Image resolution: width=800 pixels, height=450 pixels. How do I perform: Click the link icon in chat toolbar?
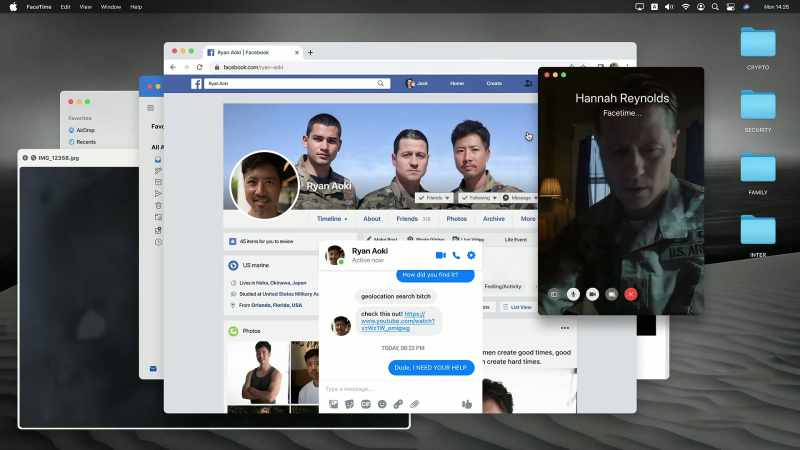398,404
